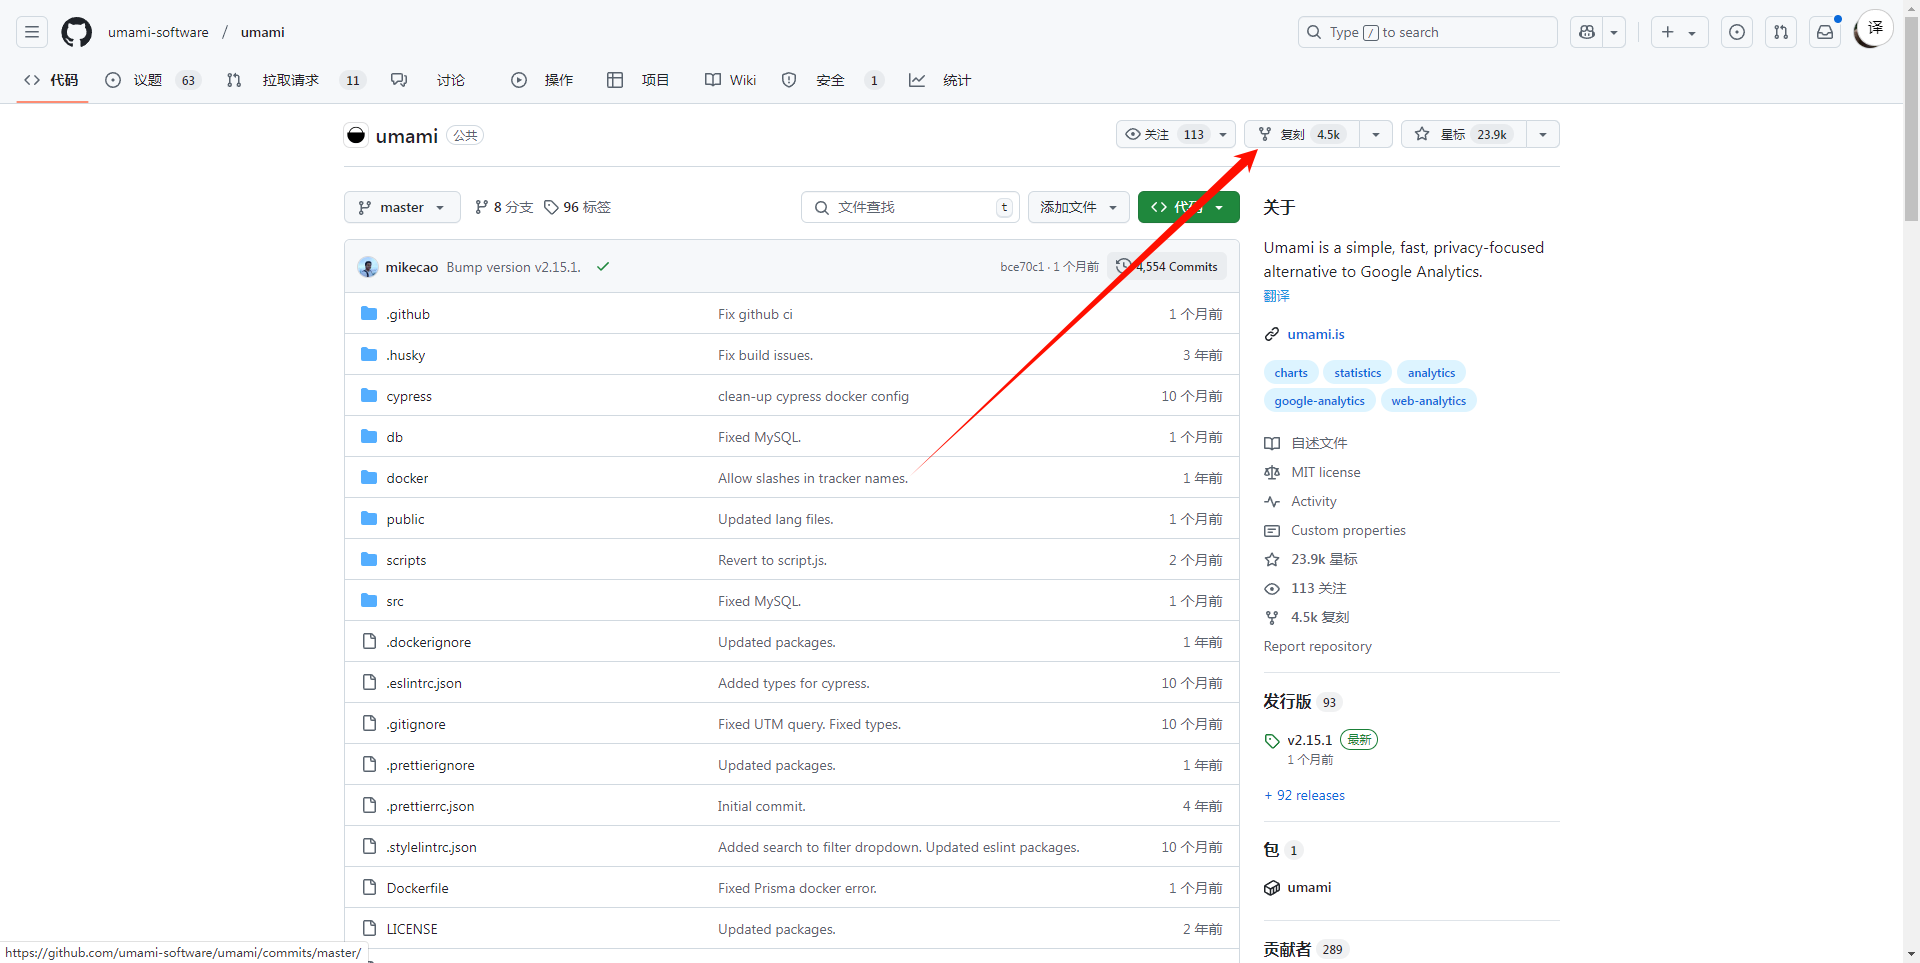The height and width of the screenshot is (963, 1920).
Task: Switch to the 拉取请求 tab
Action: pyautogui.click(x=295, y=80)
